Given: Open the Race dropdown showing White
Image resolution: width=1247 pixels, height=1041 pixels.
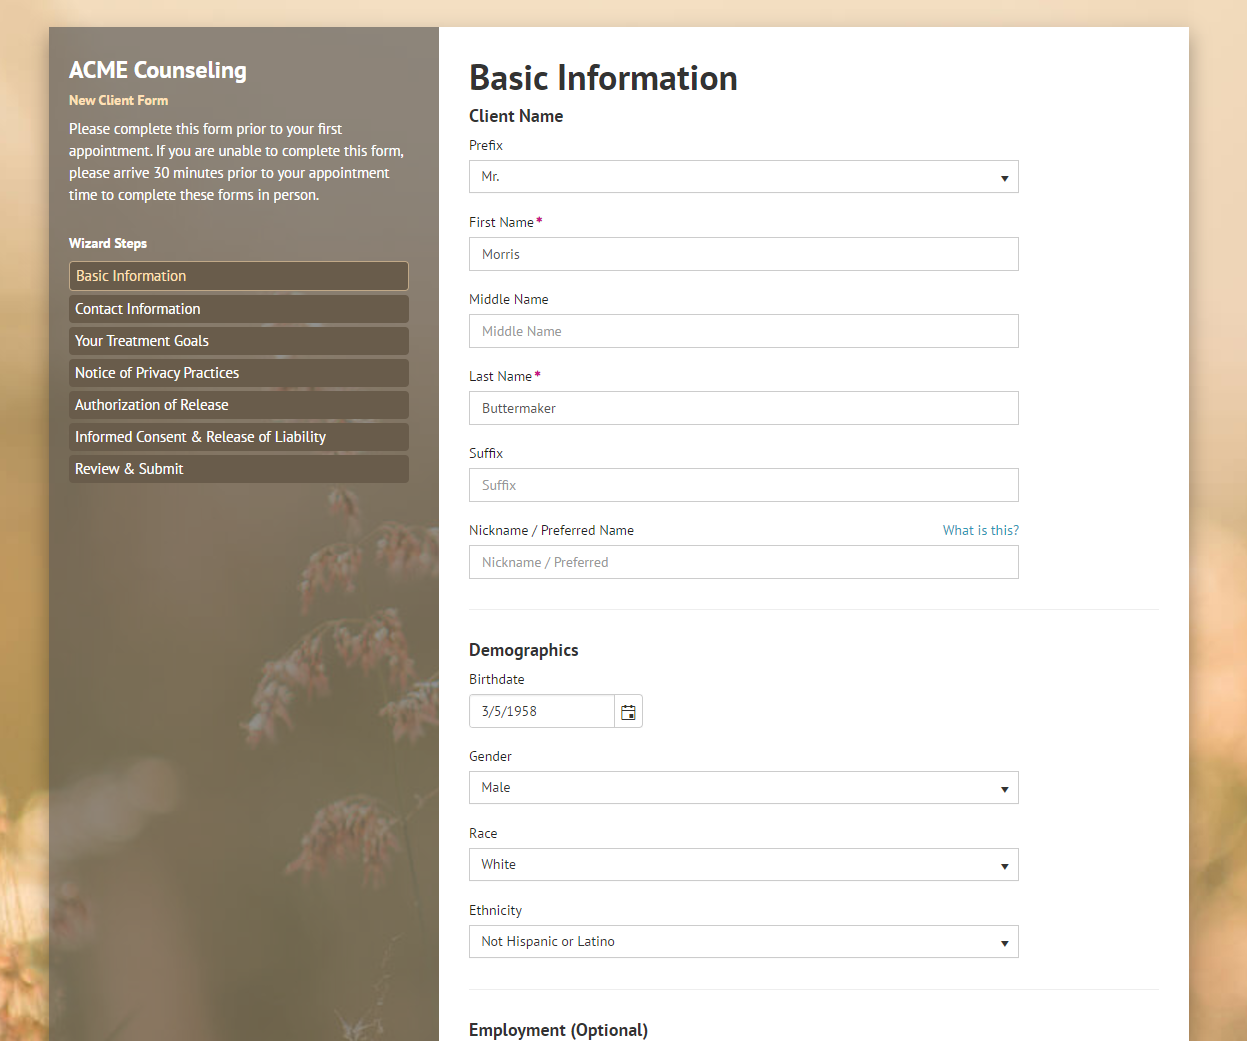Looking at the screenshot, I should pos(743,865).
